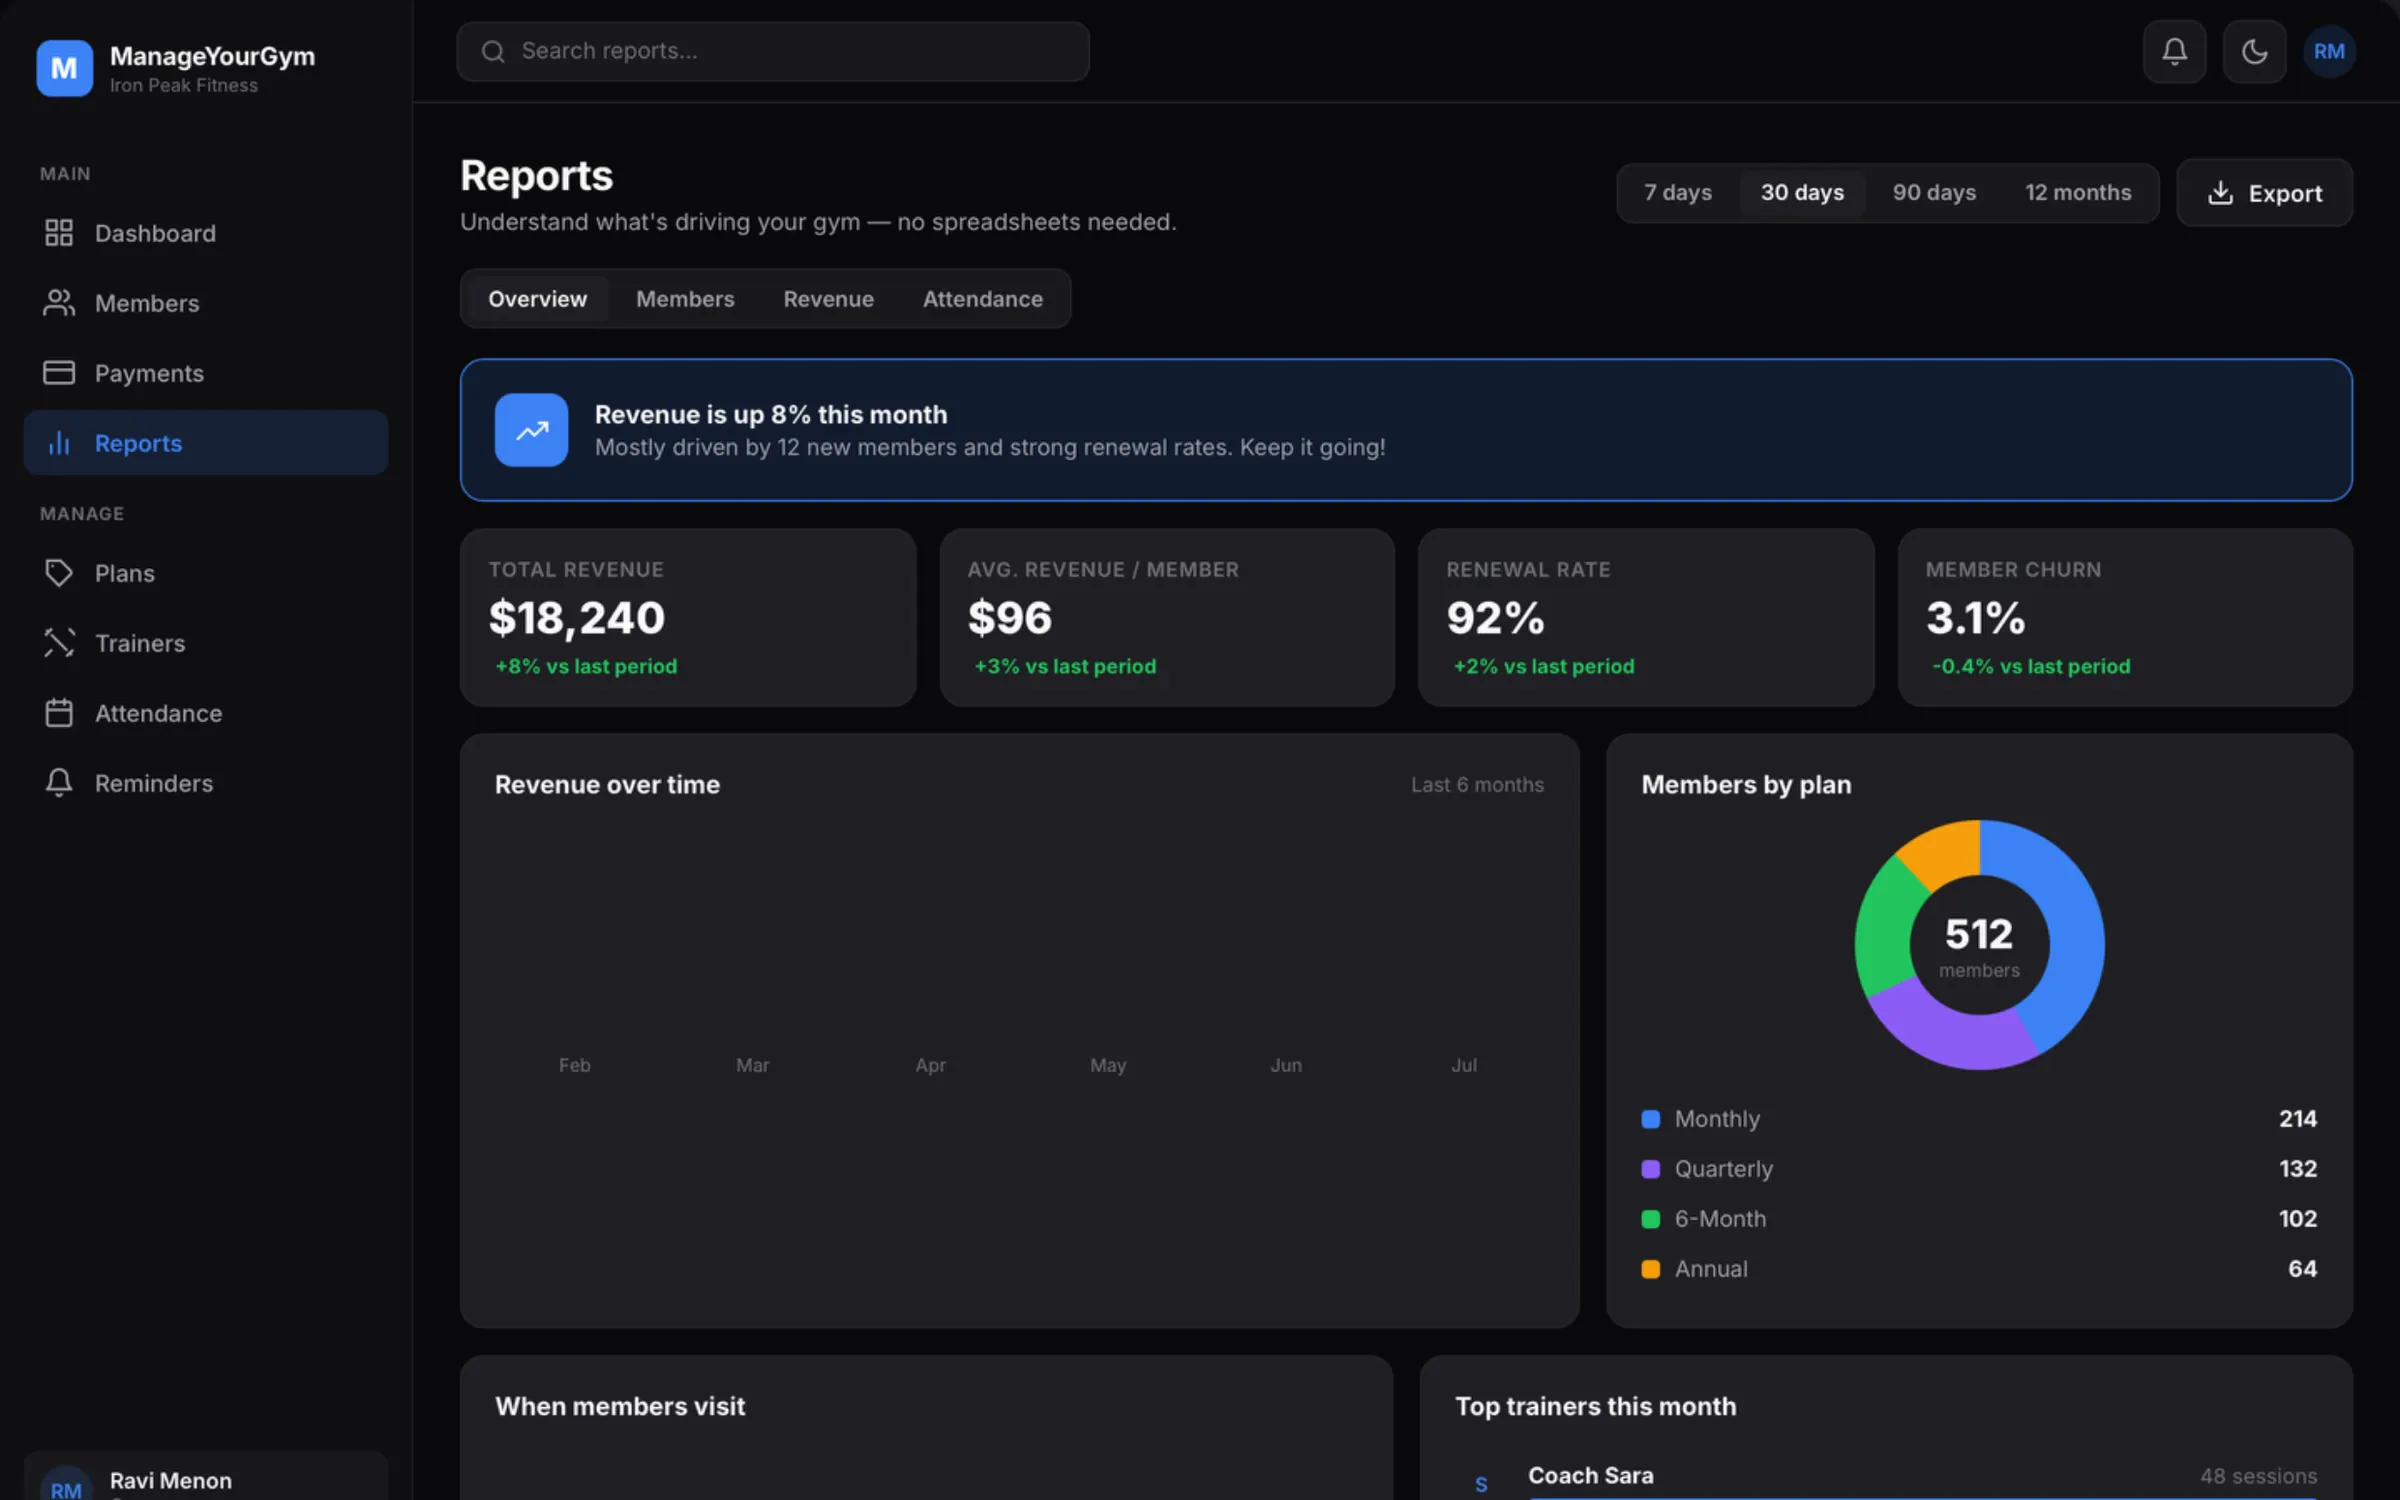This screenshot has height=1500, width=2400.
Task: Click the Avg. Revenue / Member card
Action: 1167,617
